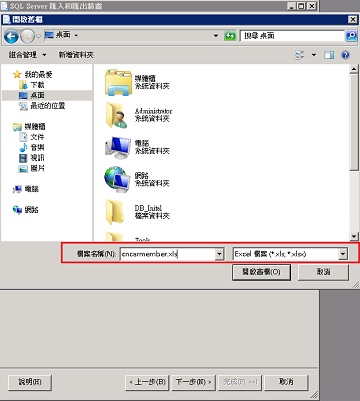The image size is (360, 401).
Task: Select 電腦 in the navigation pane
Action: (x=32, y=189)
